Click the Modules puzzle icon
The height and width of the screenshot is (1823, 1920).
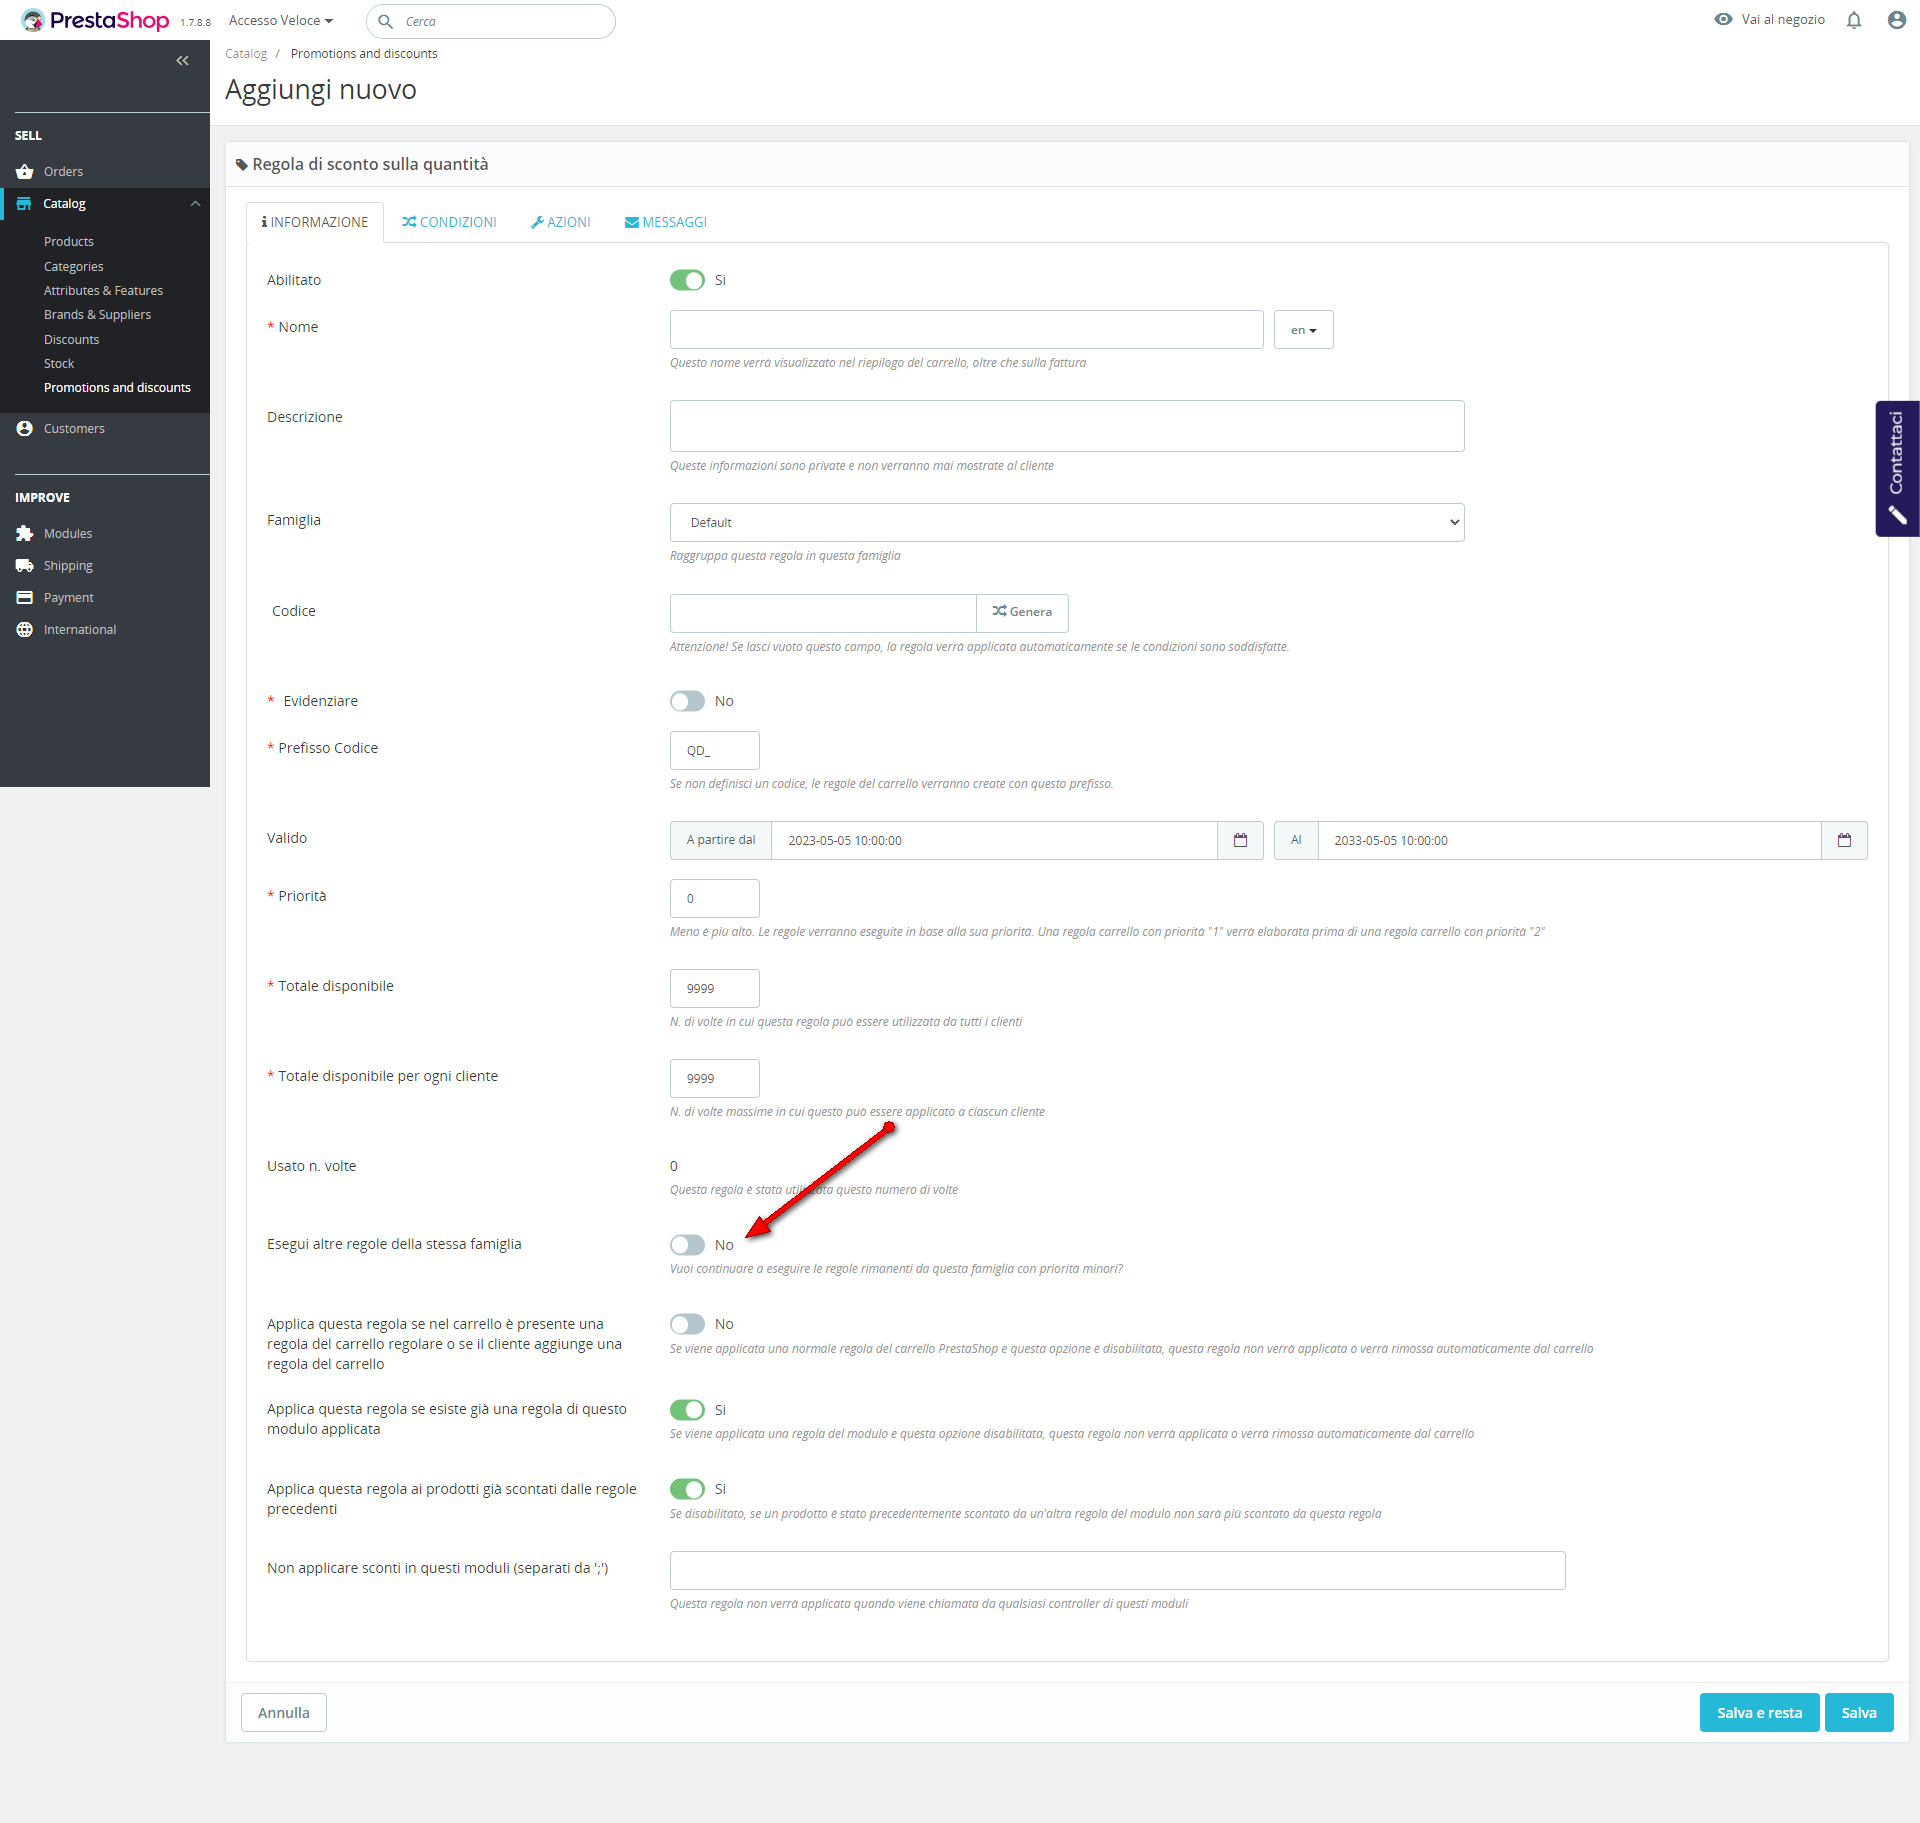[x=25, y=534]
